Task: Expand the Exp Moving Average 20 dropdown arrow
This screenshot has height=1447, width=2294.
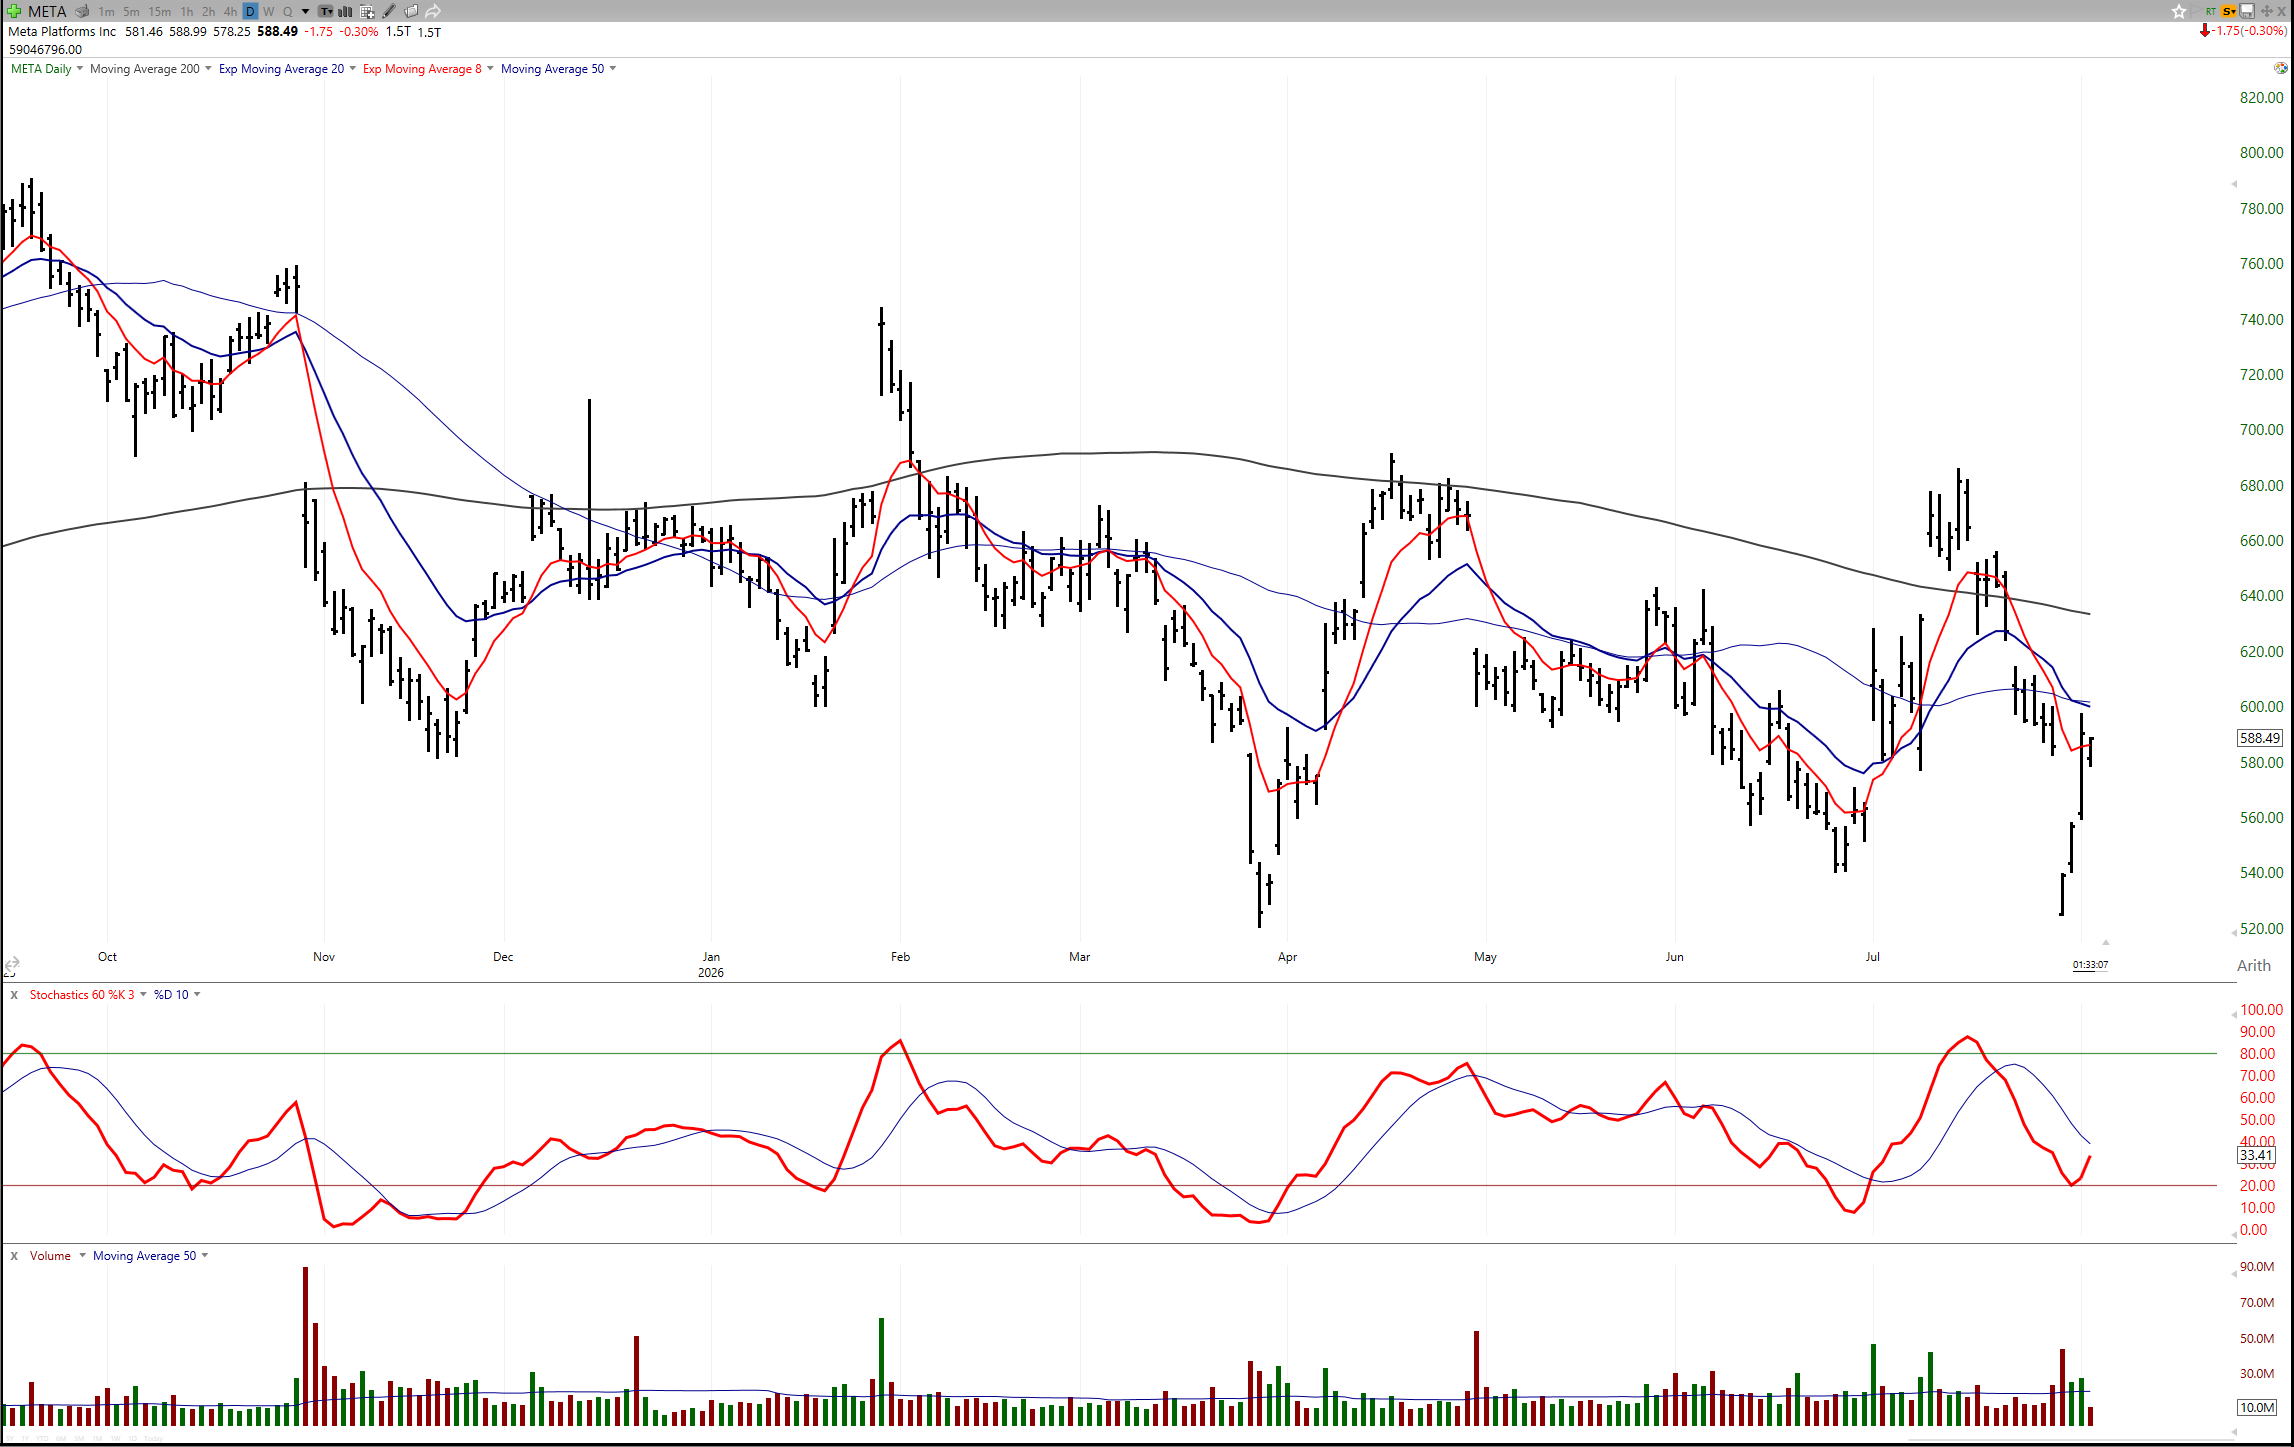Action: (x=352, y=69)
